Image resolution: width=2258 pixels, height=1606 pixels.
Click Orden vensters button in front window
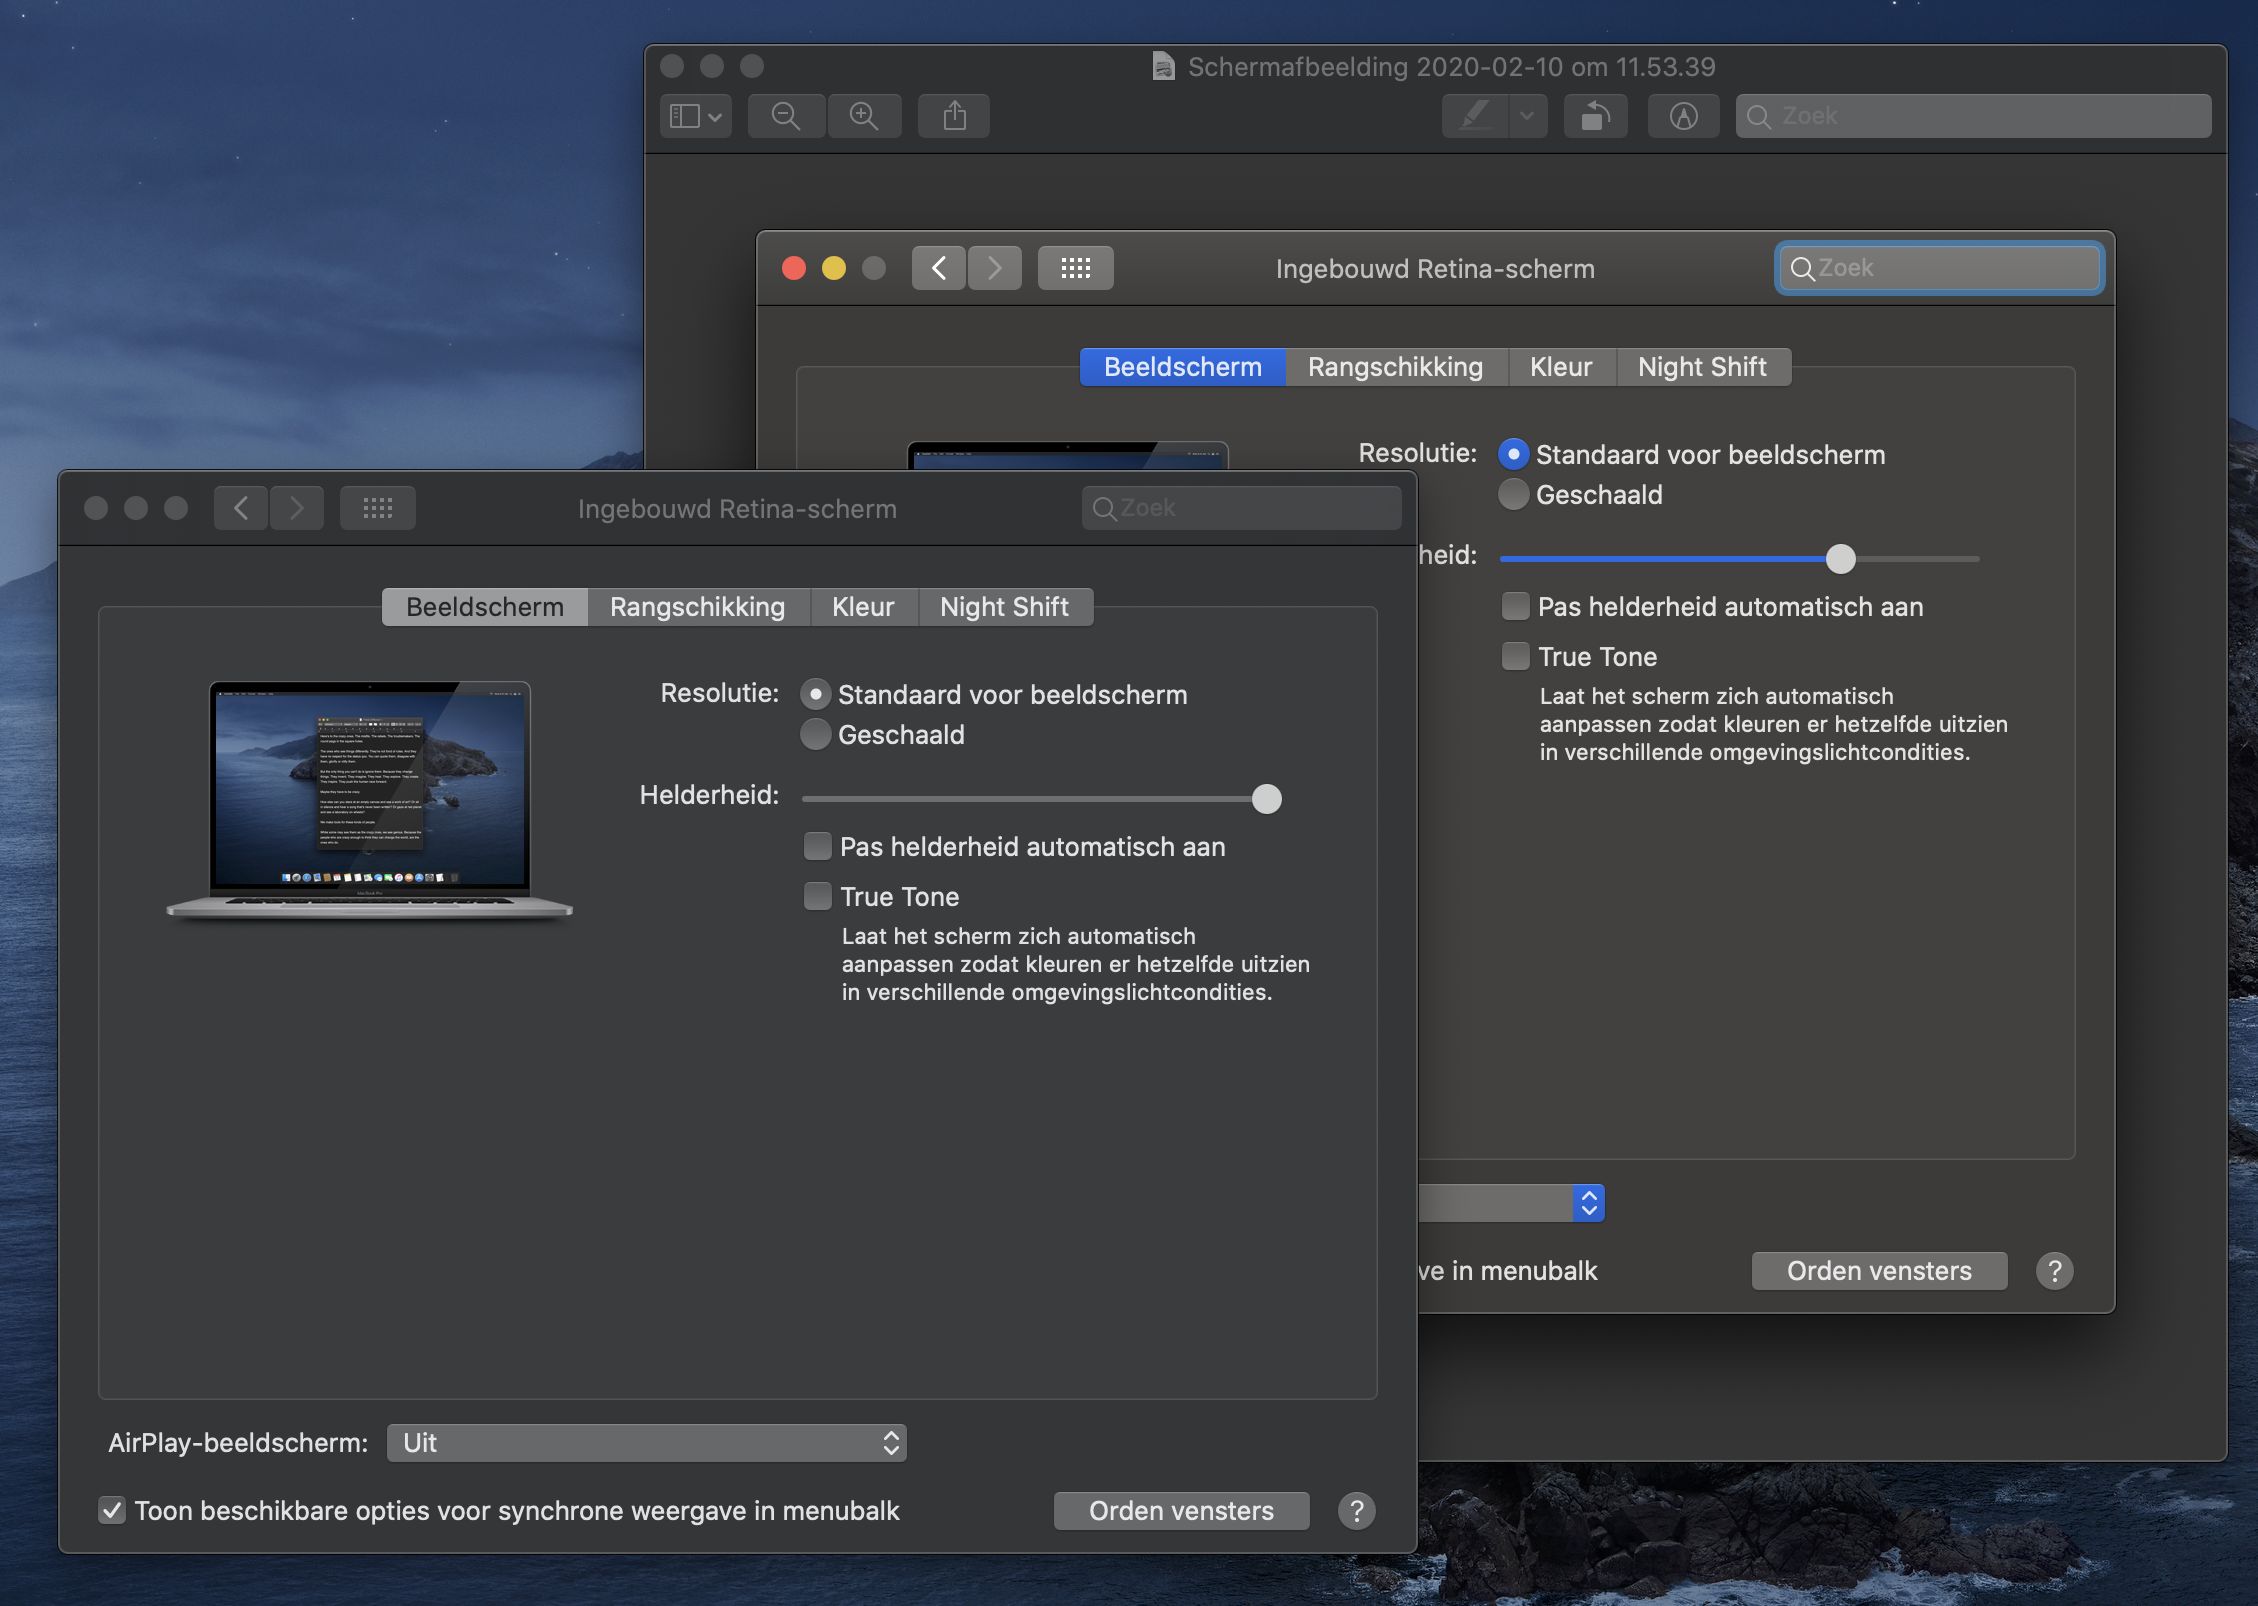click(1181, 1510)
